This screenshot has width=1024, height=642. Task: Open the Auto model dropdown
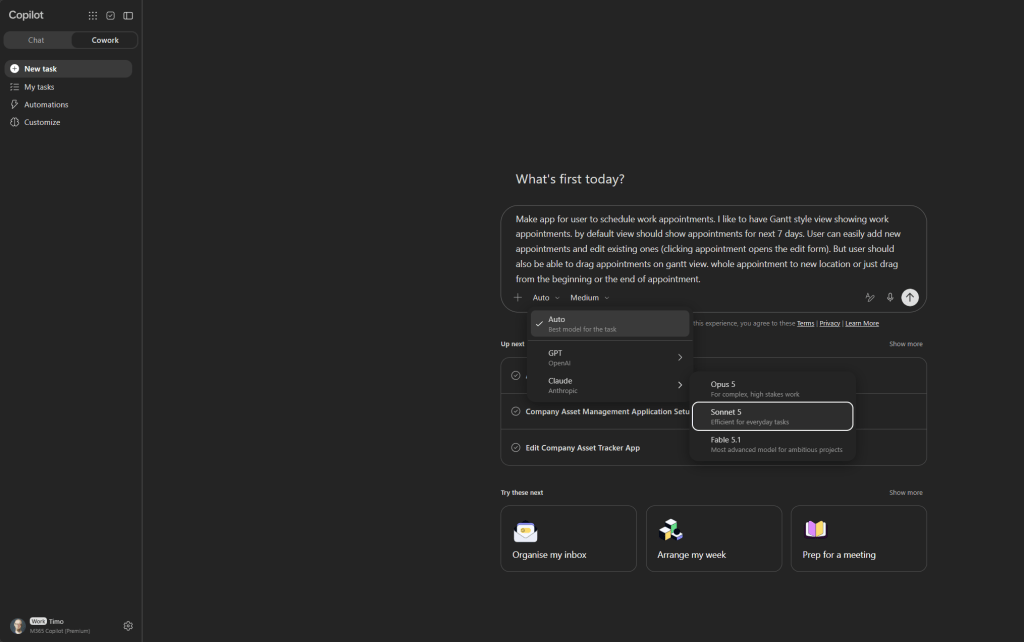click(x=546, y=298)
